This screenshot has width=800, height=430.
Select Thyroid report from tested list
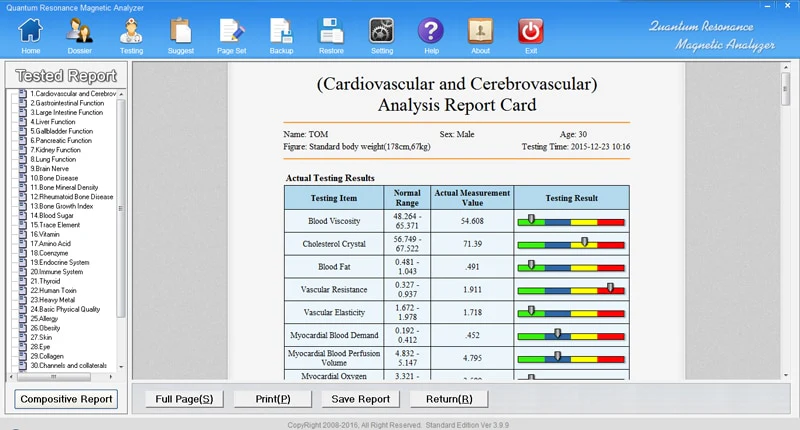coord(48,281)
